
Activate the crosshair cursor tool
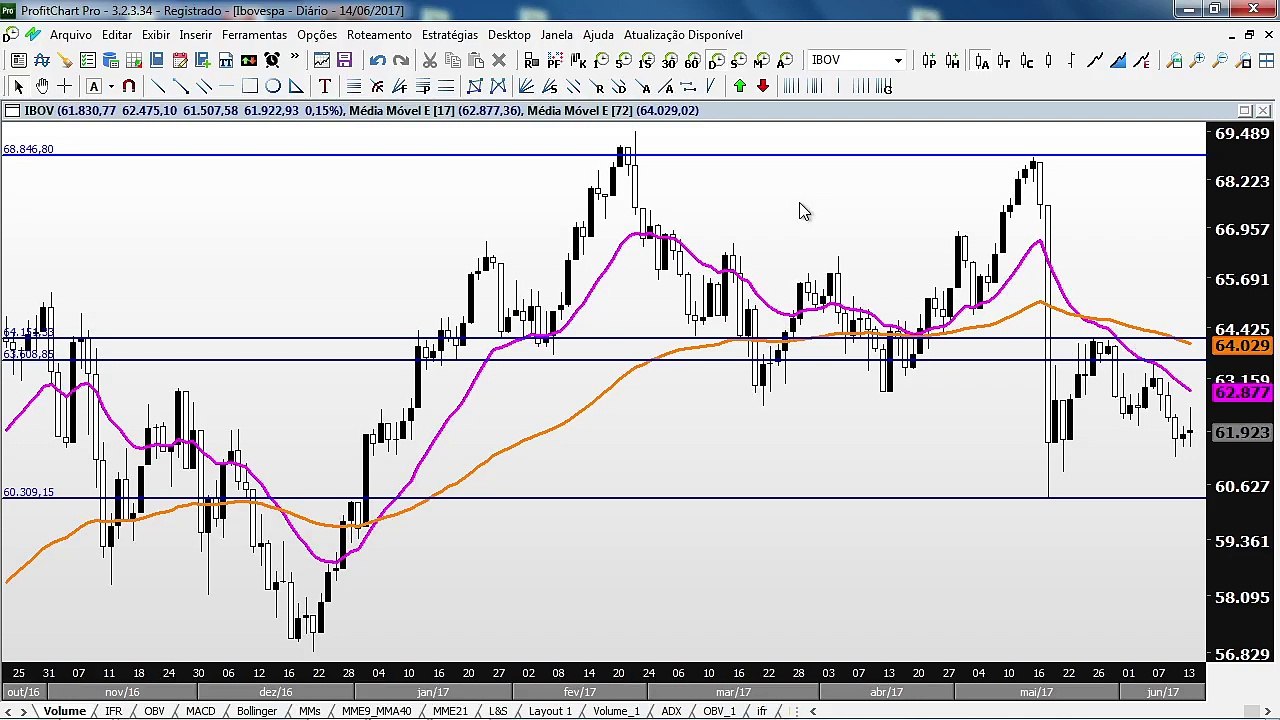(65, 86)
